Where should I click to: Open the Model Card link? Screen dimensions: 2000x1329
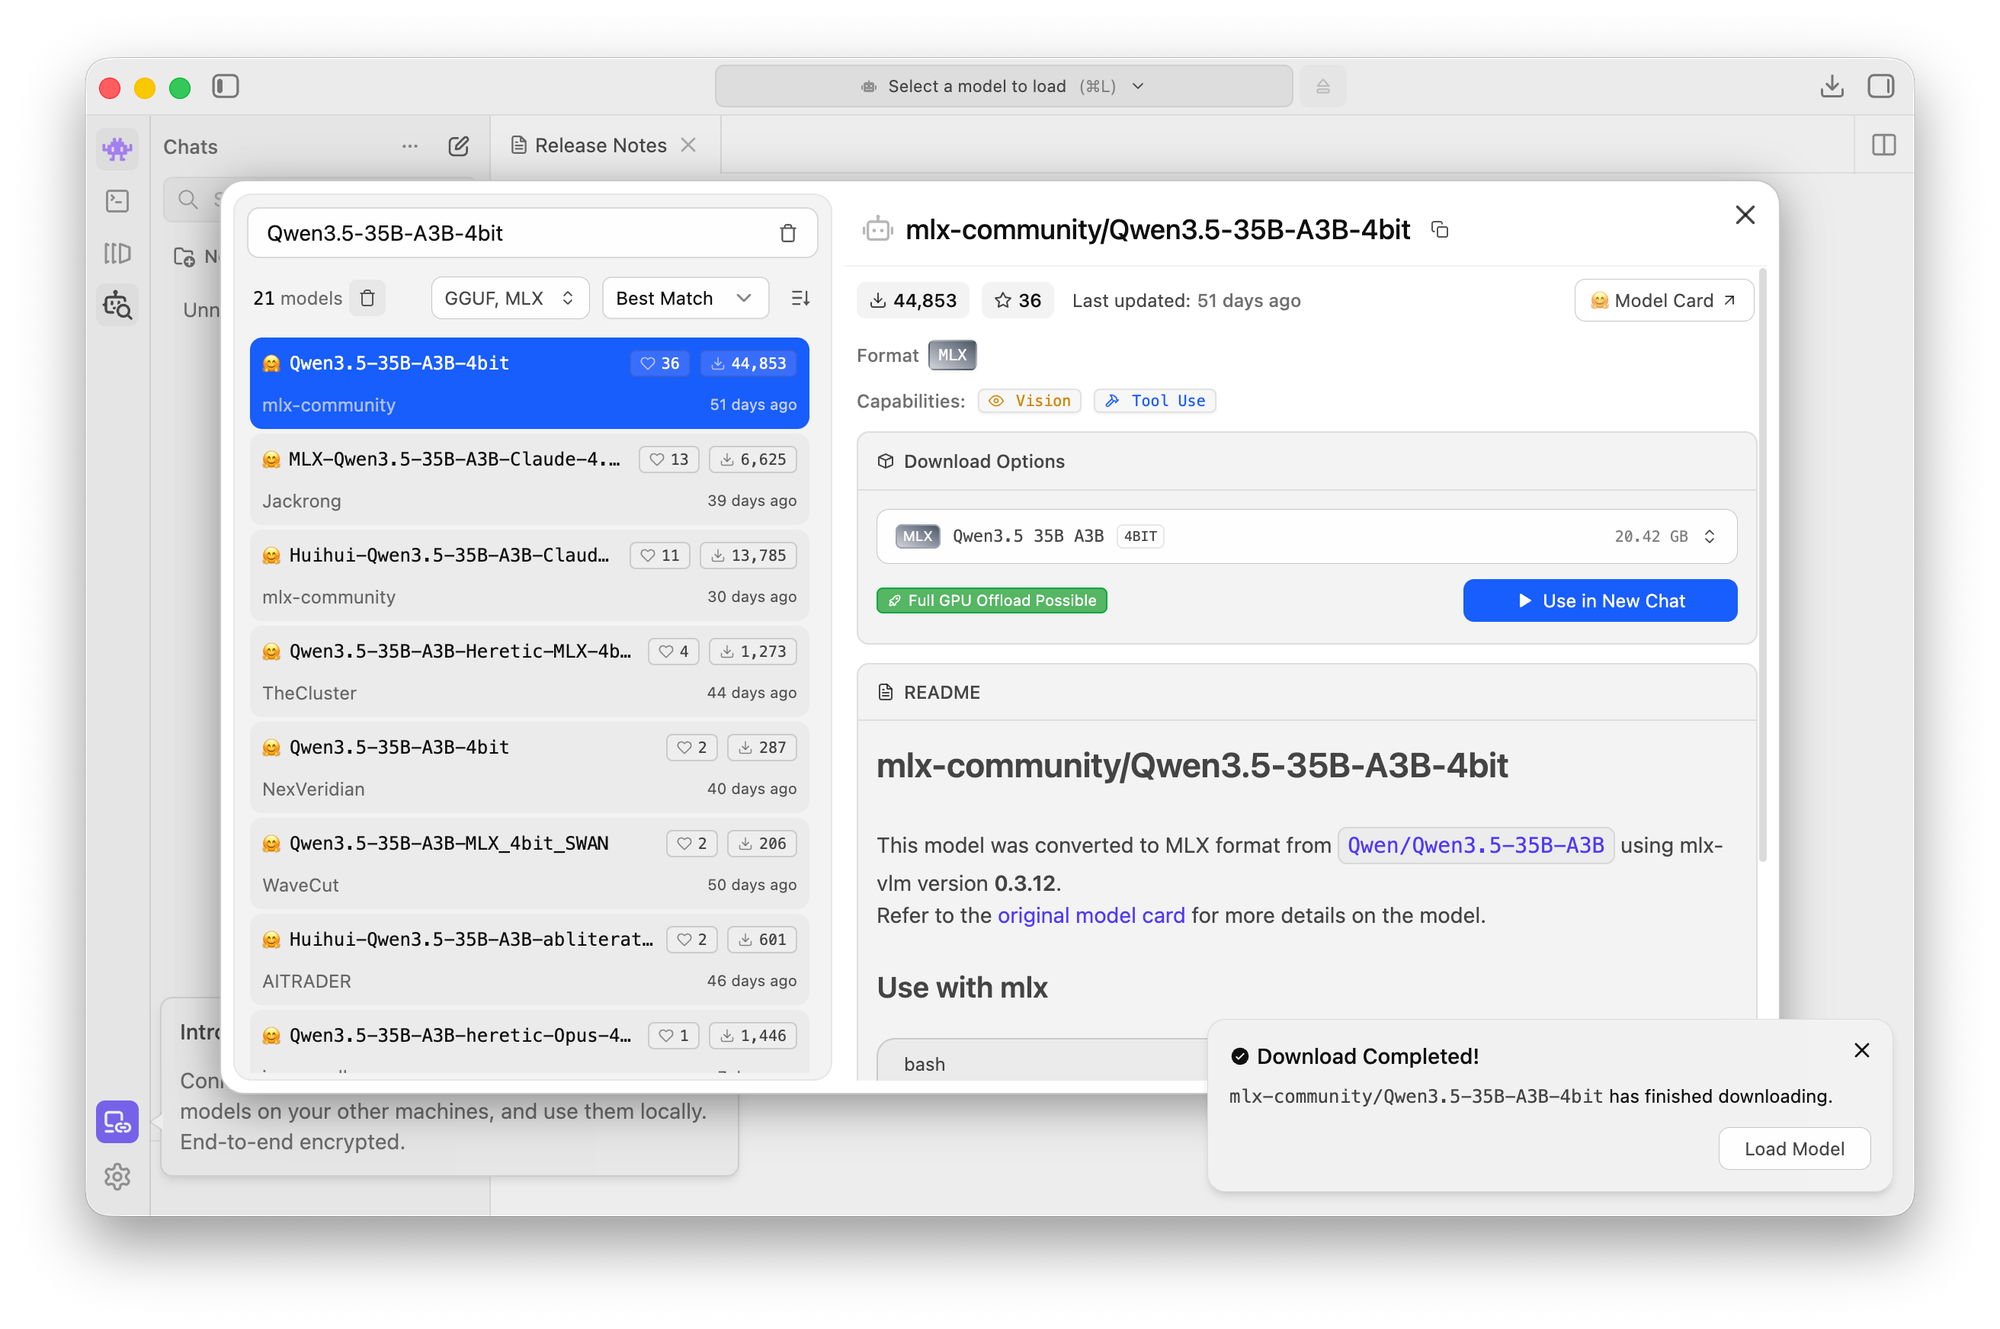coord(1664,300)
